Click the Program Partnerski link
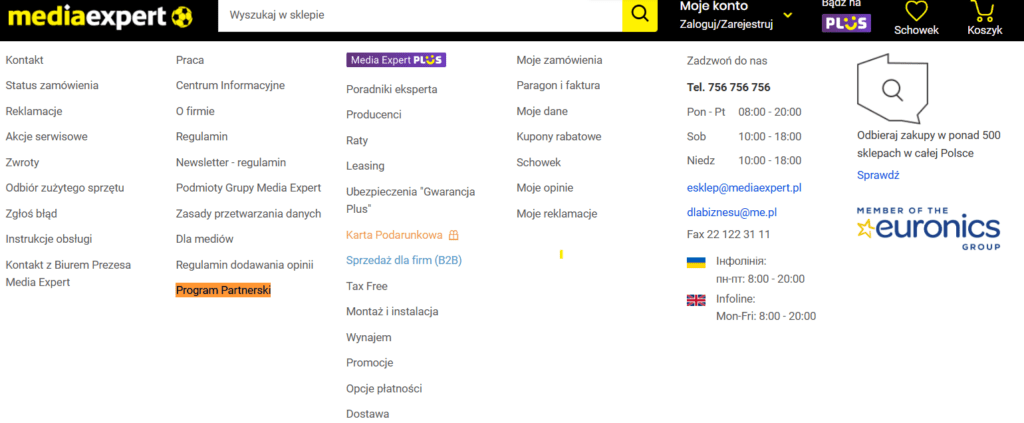This screenshot has width=1024, height=423. point(223,290)
